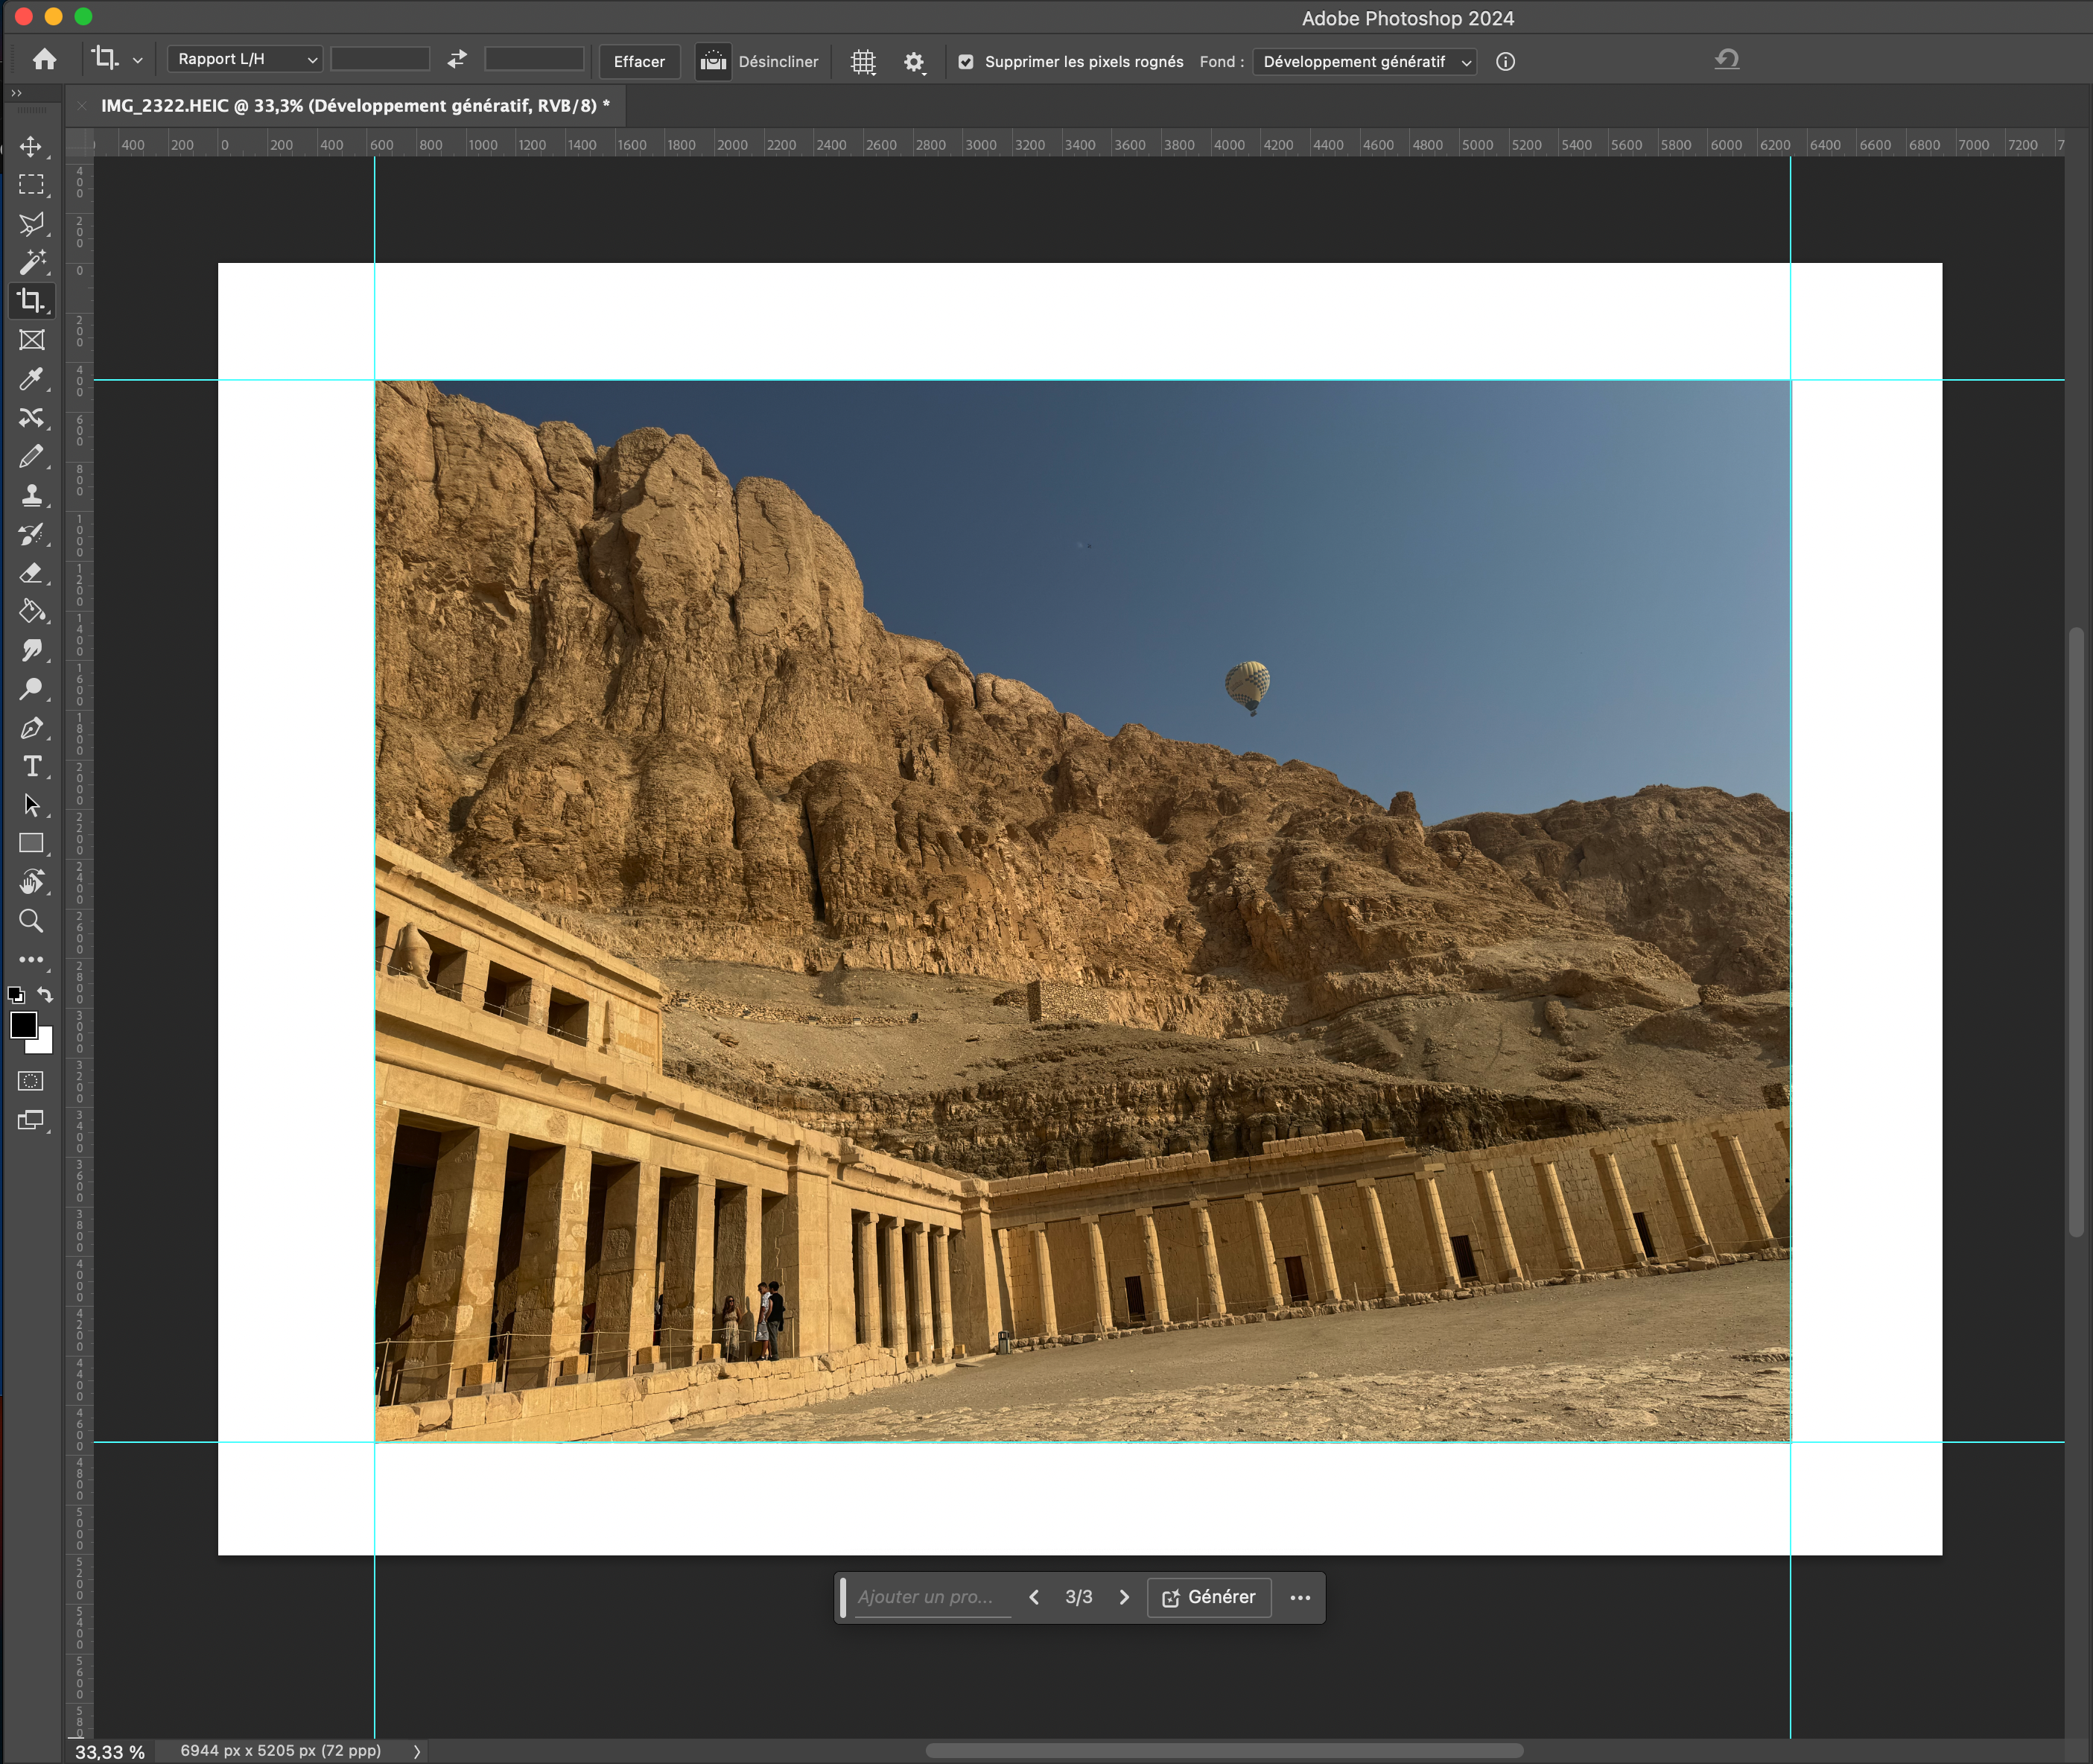The image size is (2093, 1764).
Task: Select the Rectangle shape tool
Action: point(31,843)
